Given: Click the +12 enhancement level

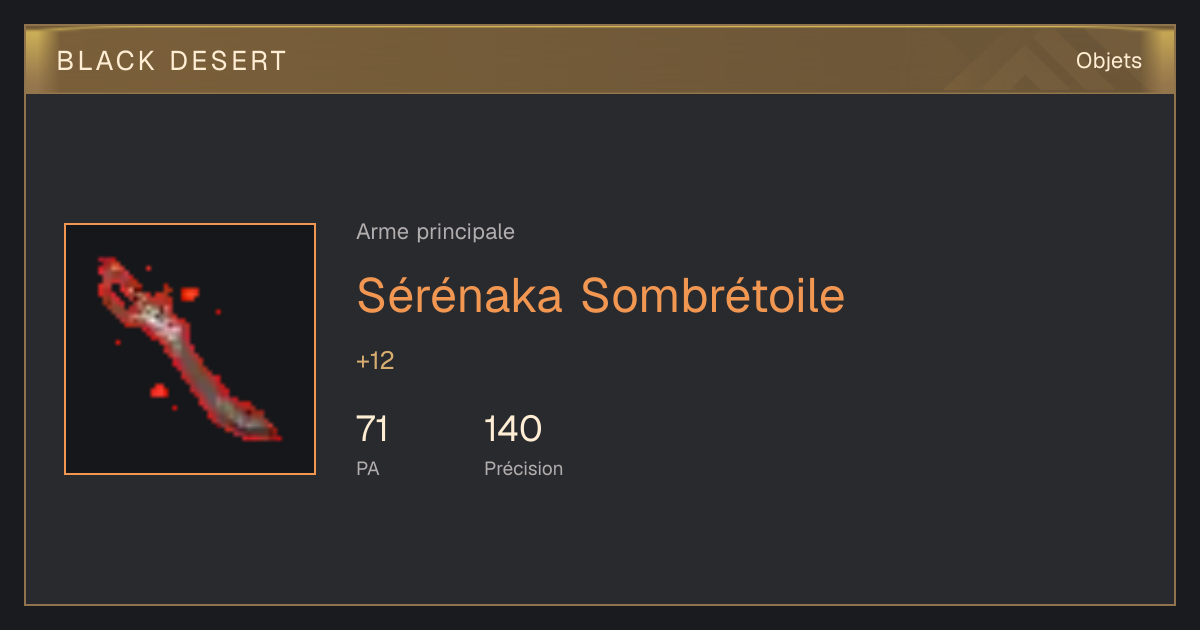Looking at the screenshot, I should 375,361.
